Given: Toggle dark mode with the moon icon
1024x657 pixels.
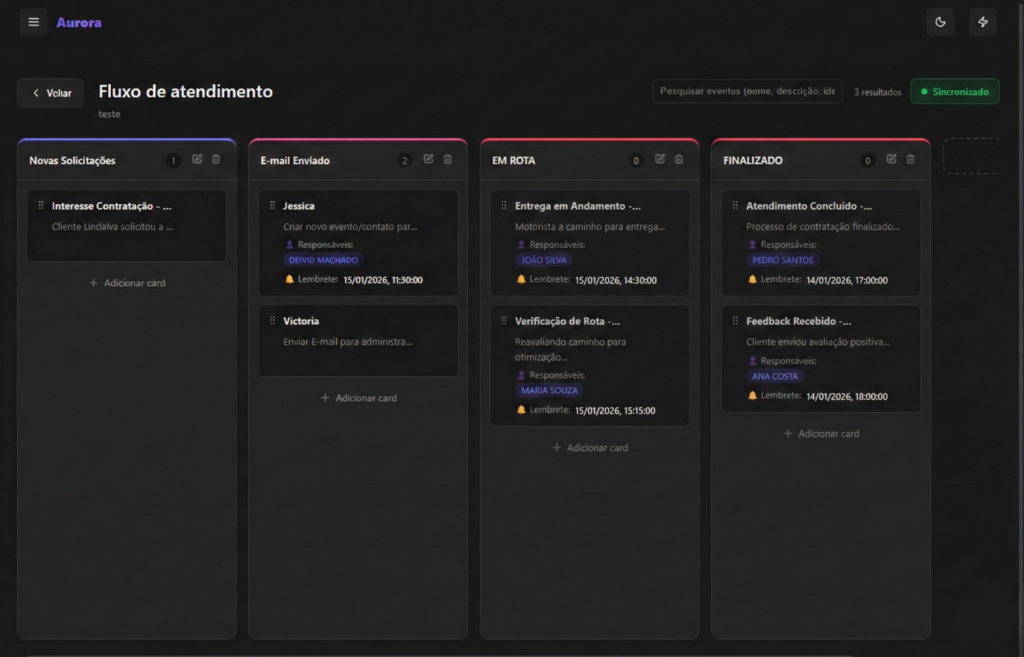Looking at the screenshot, I should pos(940,22).
